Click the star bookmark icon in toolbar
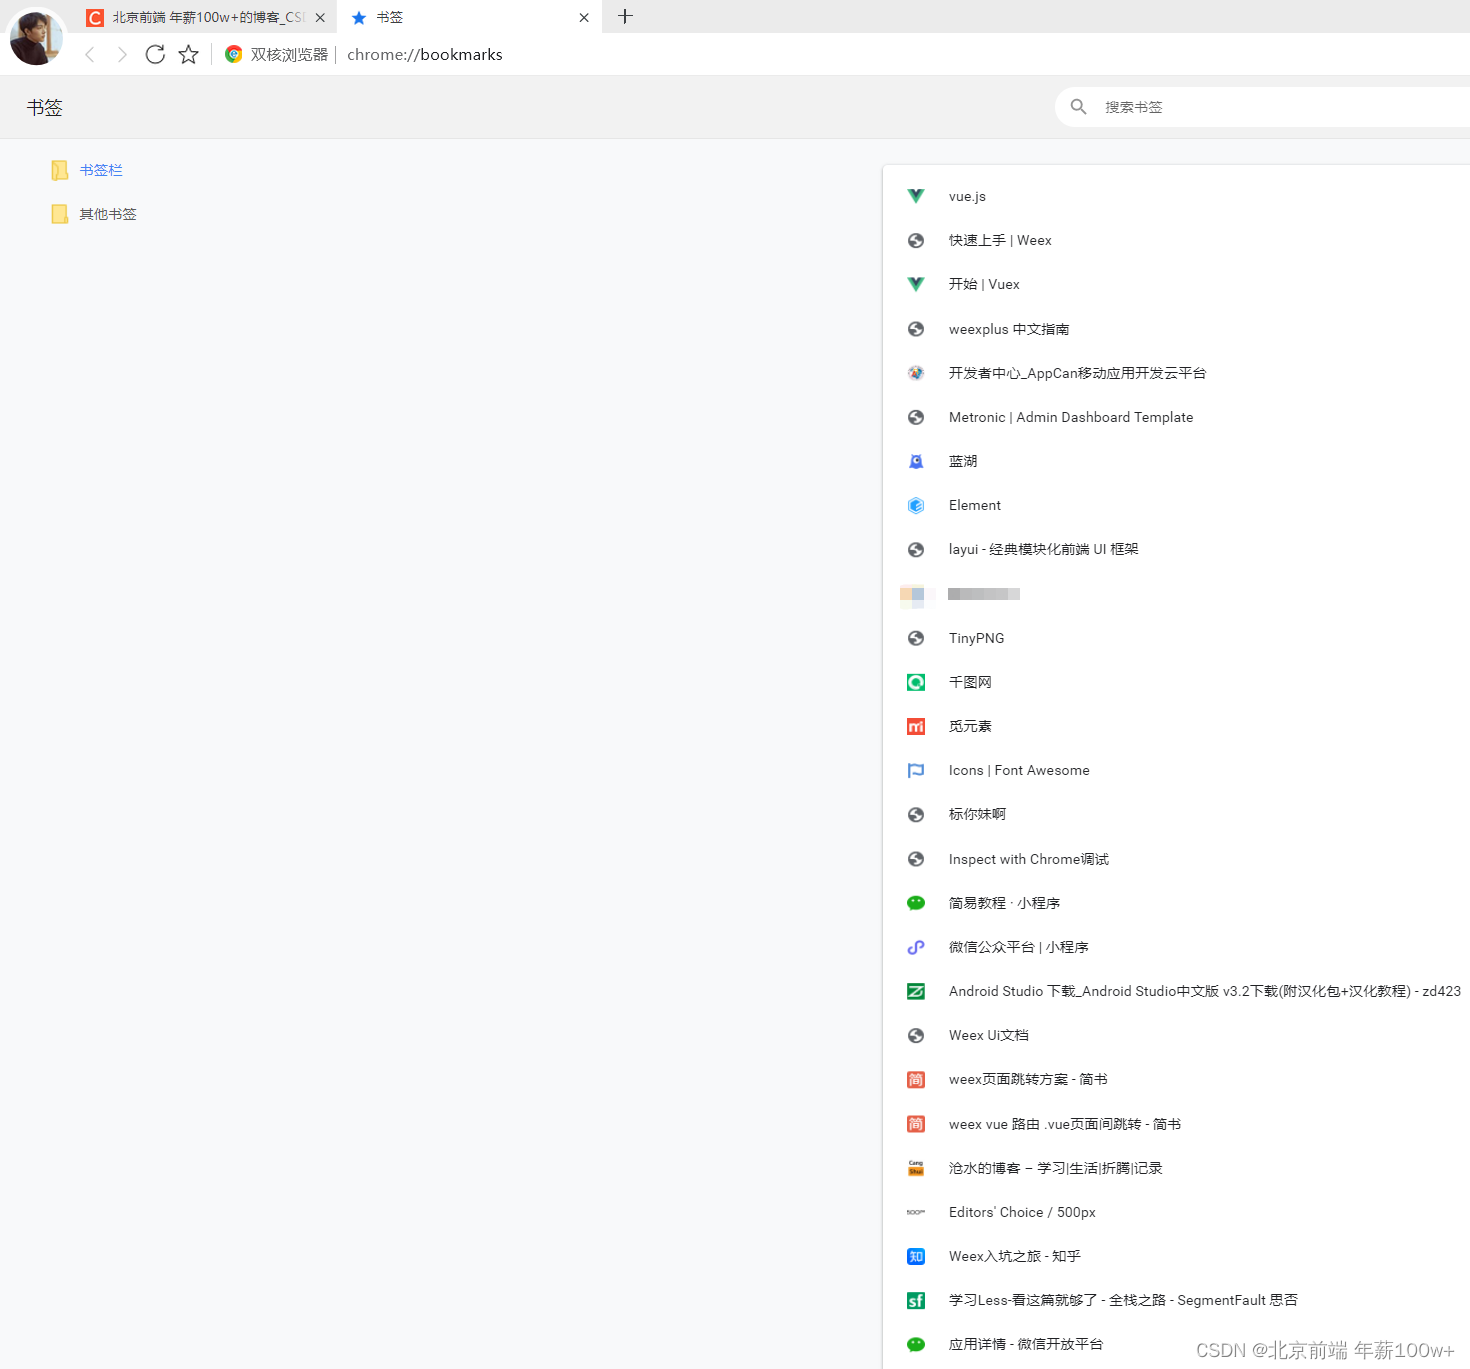1470x1369 pixels. click(x=188, y=55)
